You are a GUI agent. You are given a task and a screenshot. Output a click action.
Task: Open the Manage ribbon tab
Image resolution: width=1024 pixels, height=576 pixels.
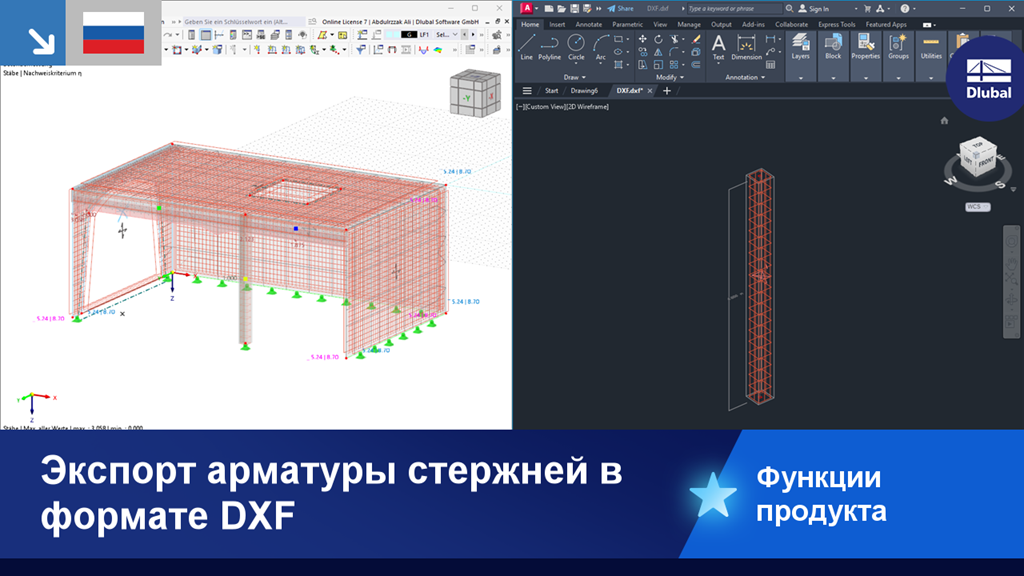click(689, 24)
